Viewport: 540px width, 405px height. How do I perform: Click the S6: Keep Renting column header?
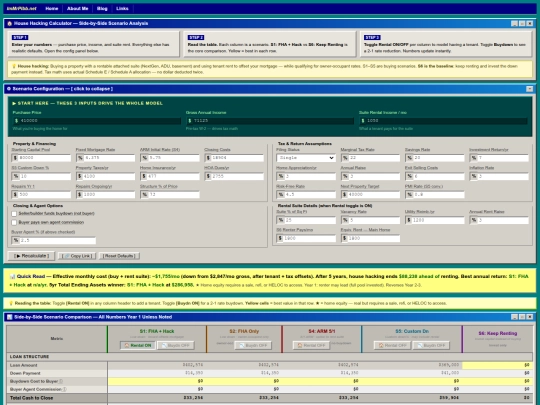click(x=498, y=339)
